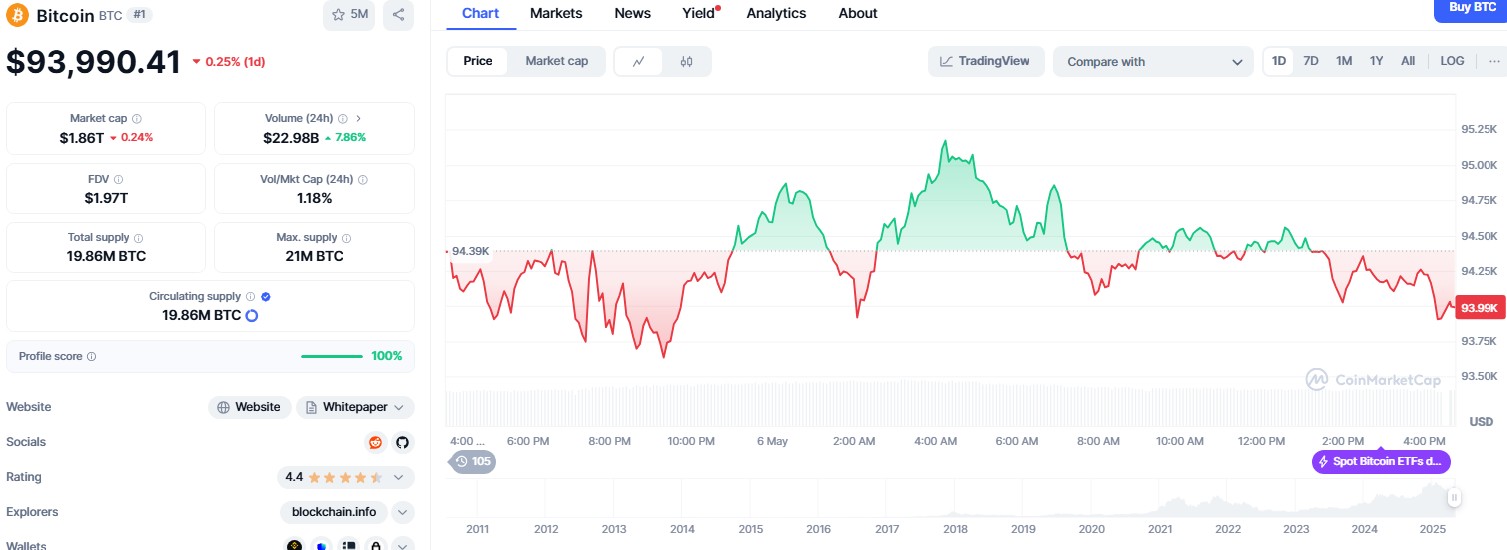The width and height of the screenshot is (1507, 550).
Task: Enable LOG scale on the chart
Action: tap(1452, 61)
